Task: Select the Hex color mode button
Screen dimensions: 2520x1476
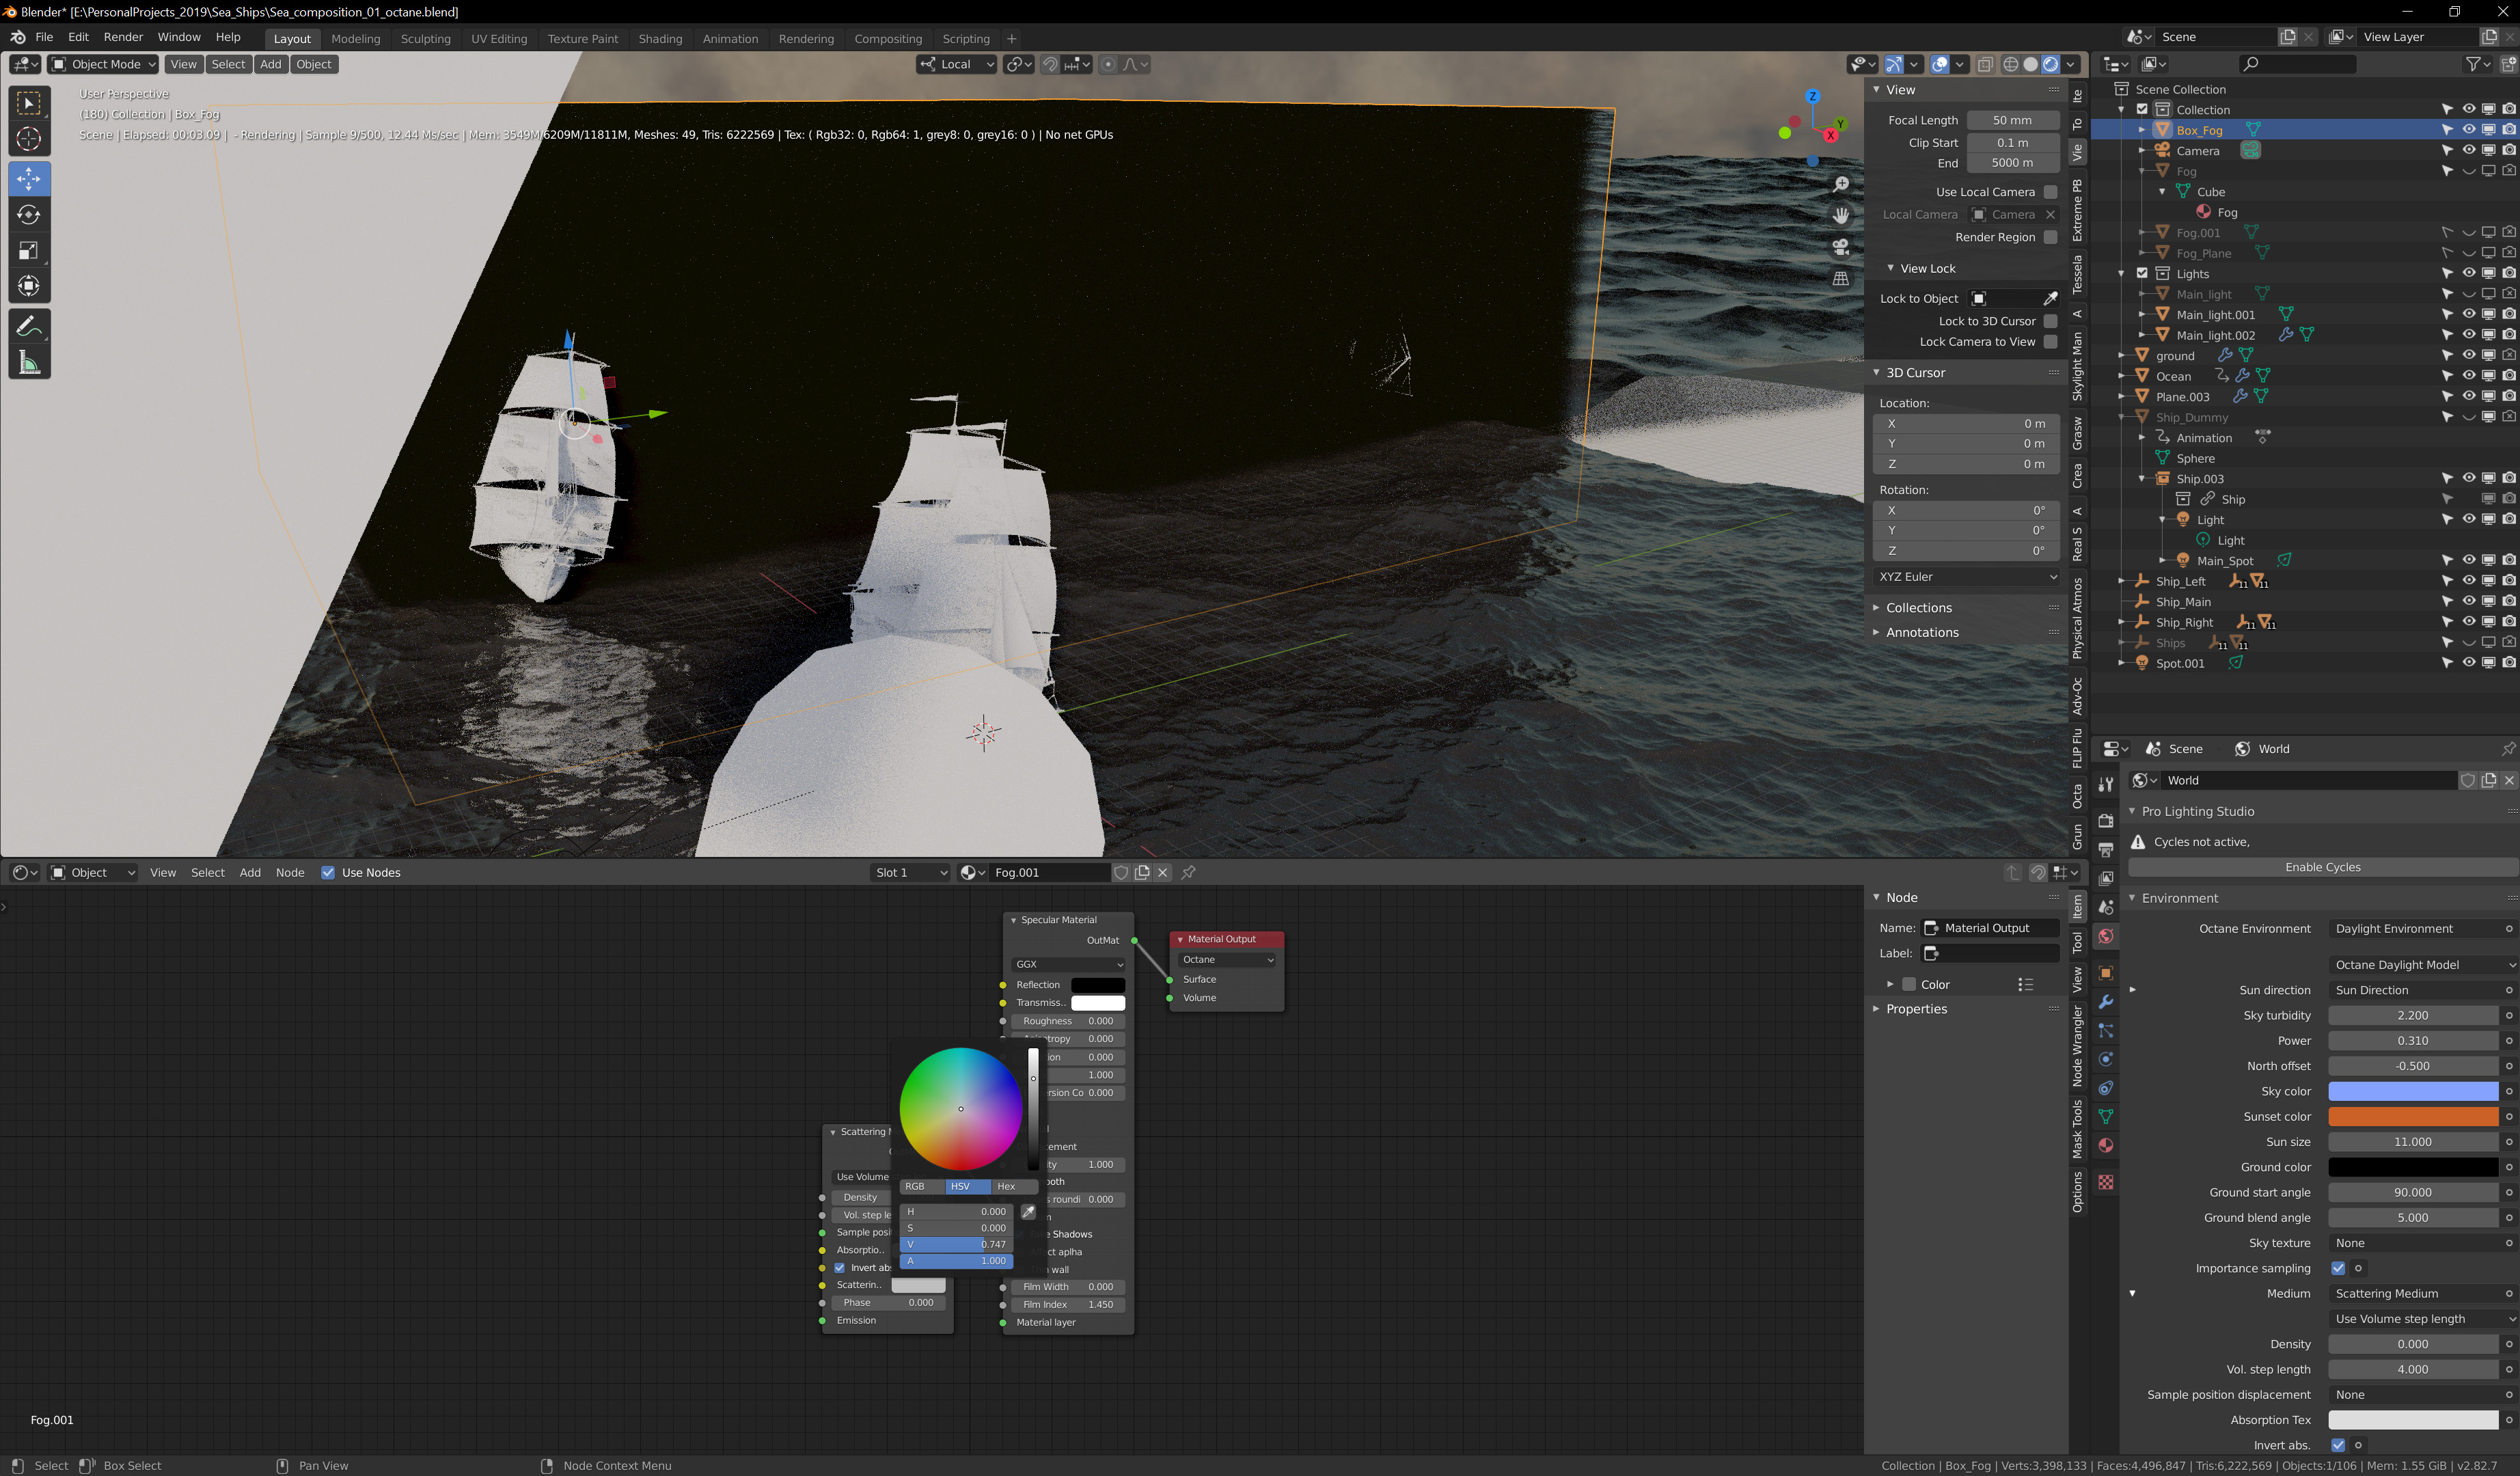Action: (1006, 1186)
